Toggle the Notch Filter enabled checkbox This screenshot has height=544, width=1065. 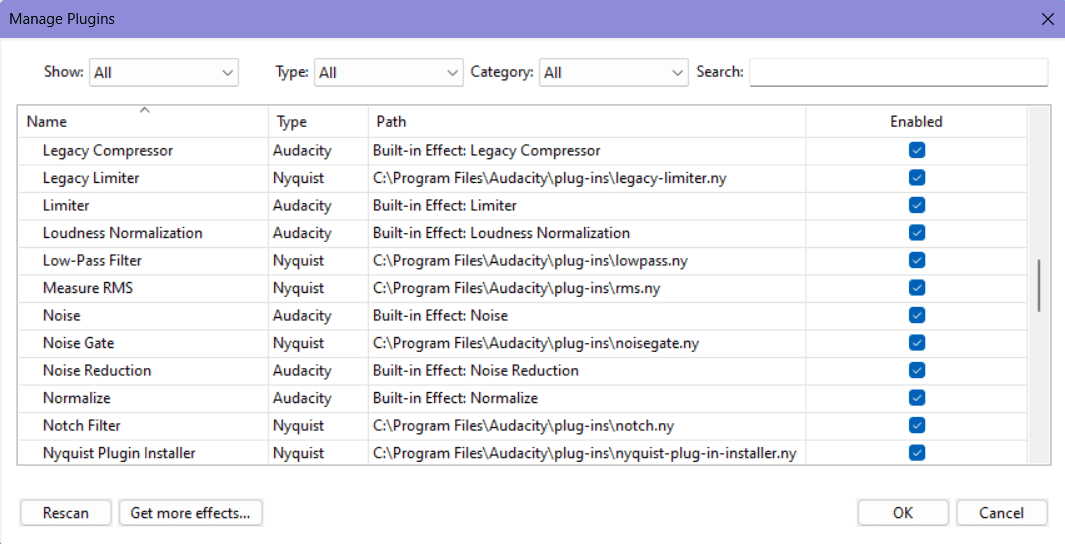click(x=916, y=425)
